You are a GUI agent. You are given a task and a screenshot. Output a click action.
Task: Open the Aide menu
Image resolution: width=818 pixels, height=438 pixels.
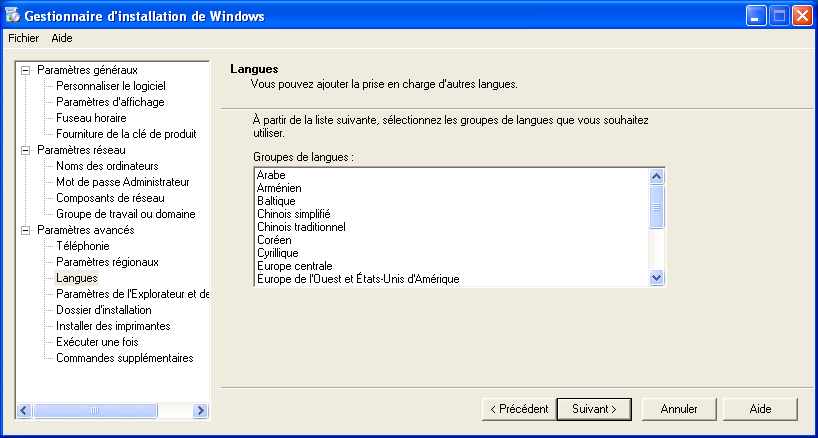pos(62,38)
